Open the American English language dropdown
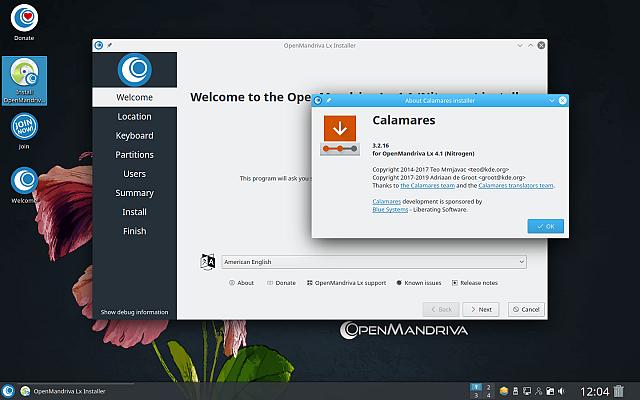The width and height of the screenshot is (640, 400). (374, 262)
